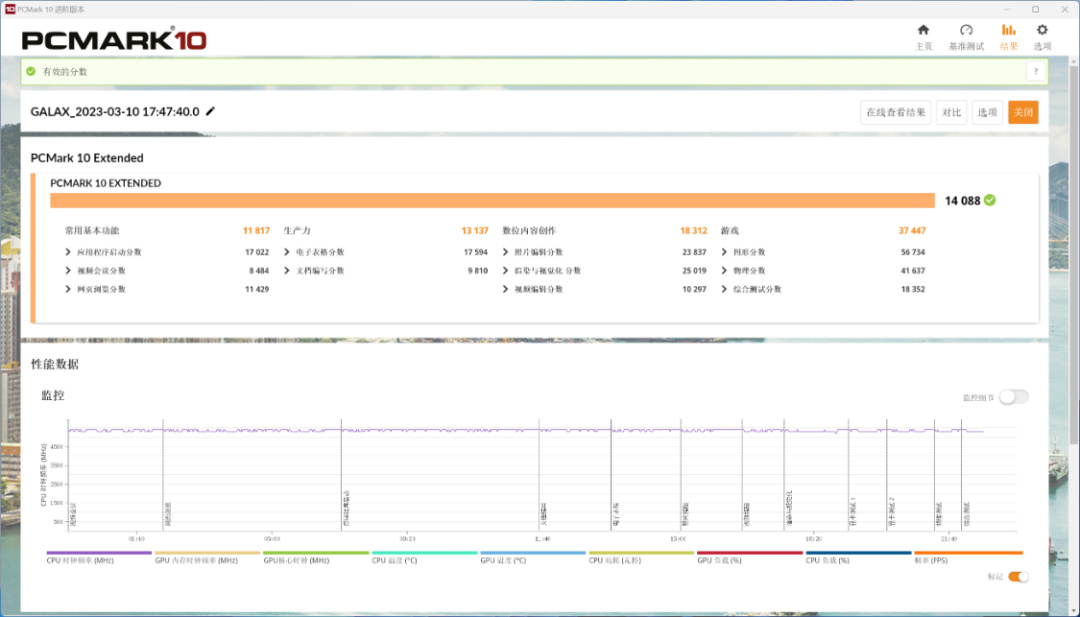This screenshot has height=617, width=1080.
Task: Click the green valid score check icon
Action: pos(31,72)
